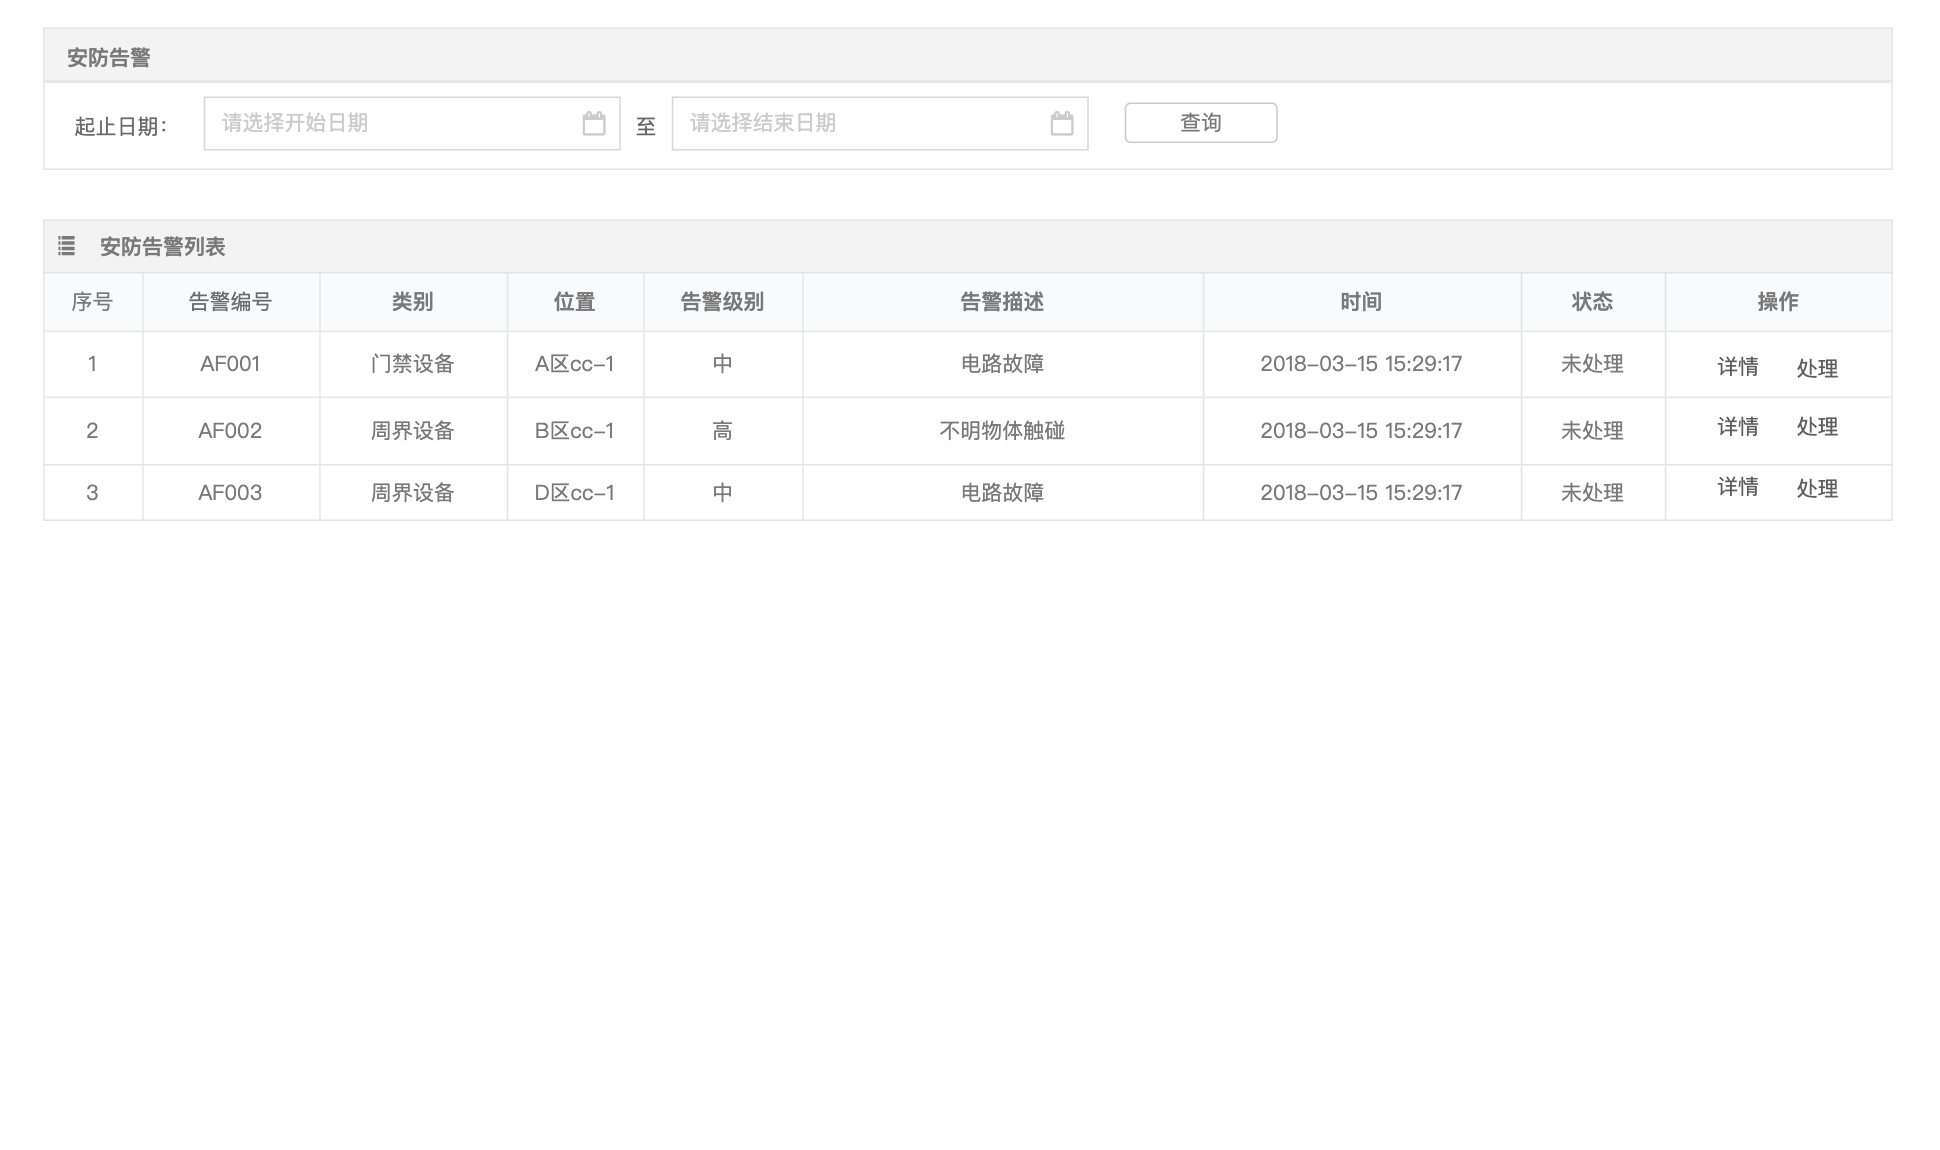
Task: Click list icon beside 安防告警列表 title
Action: point(67,246)
